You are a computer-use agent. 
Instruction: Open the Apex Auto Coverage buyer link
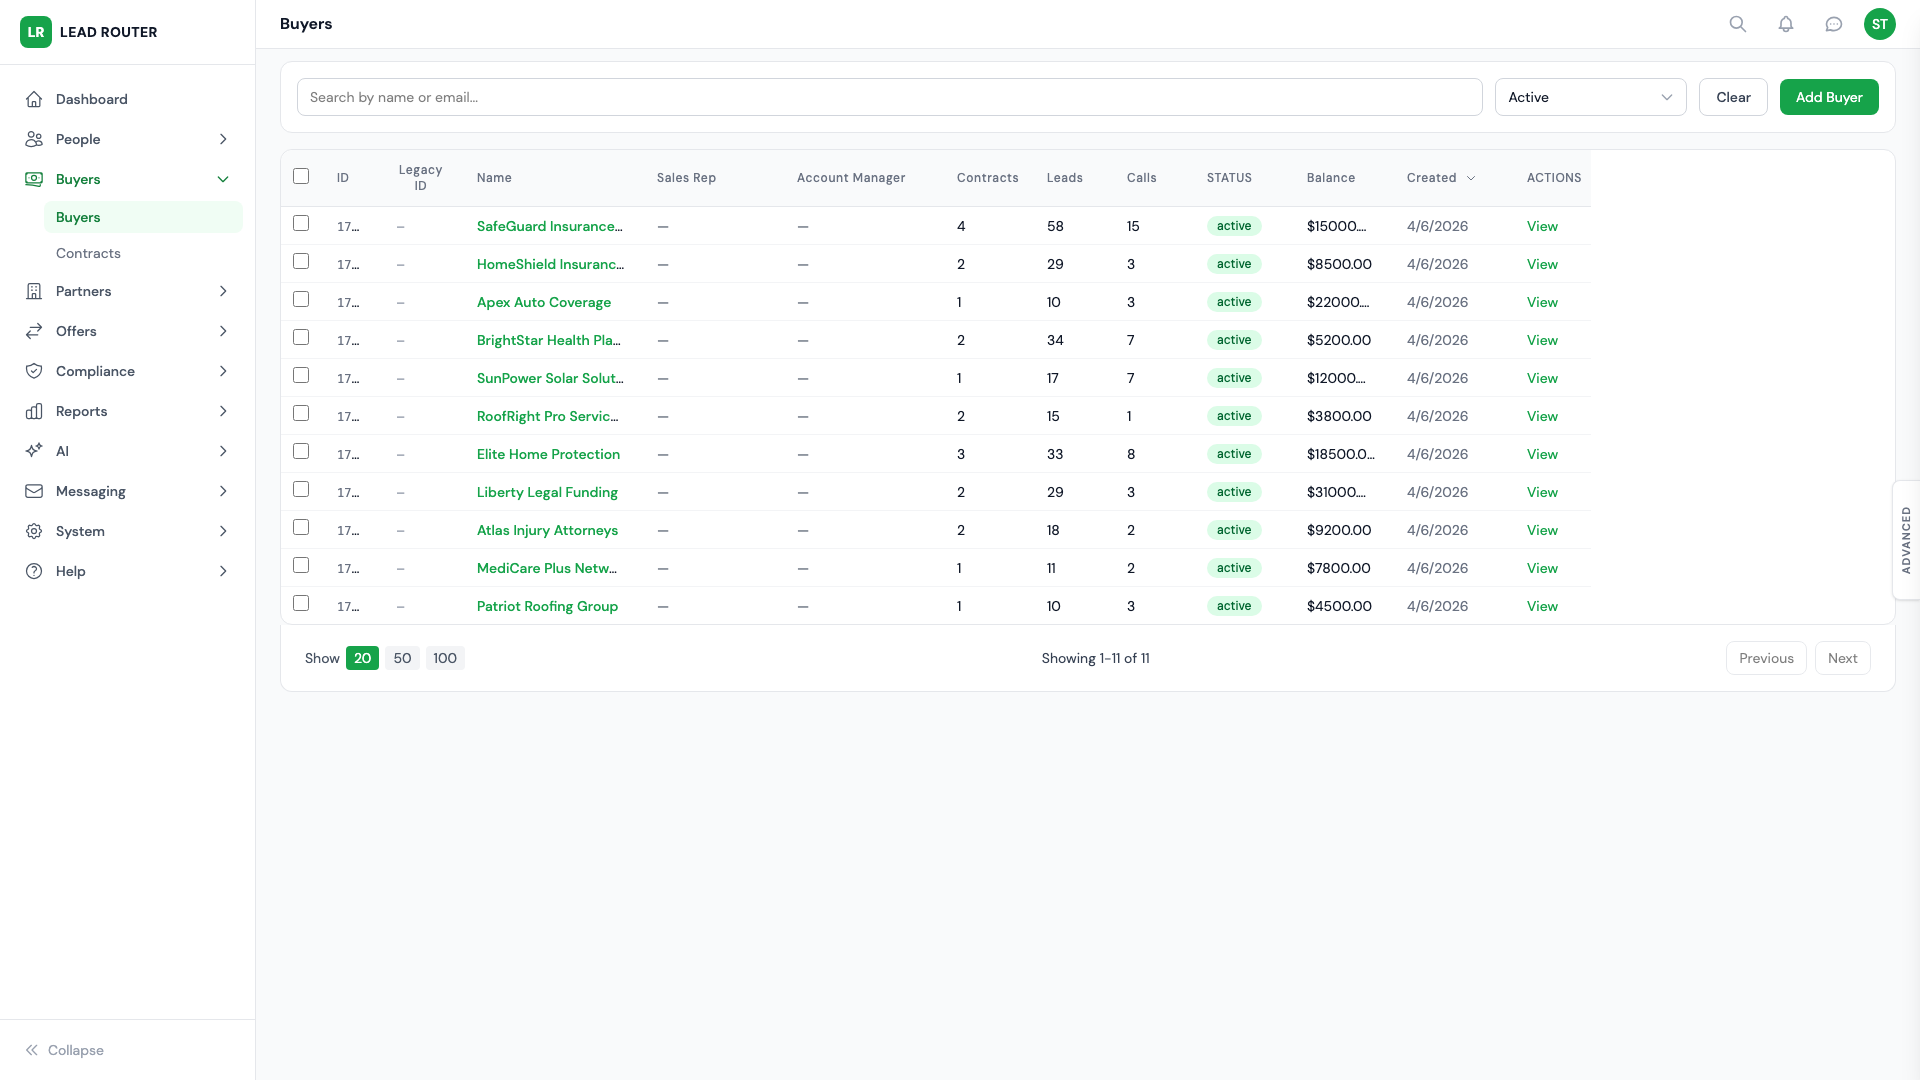tap(543, 302)
